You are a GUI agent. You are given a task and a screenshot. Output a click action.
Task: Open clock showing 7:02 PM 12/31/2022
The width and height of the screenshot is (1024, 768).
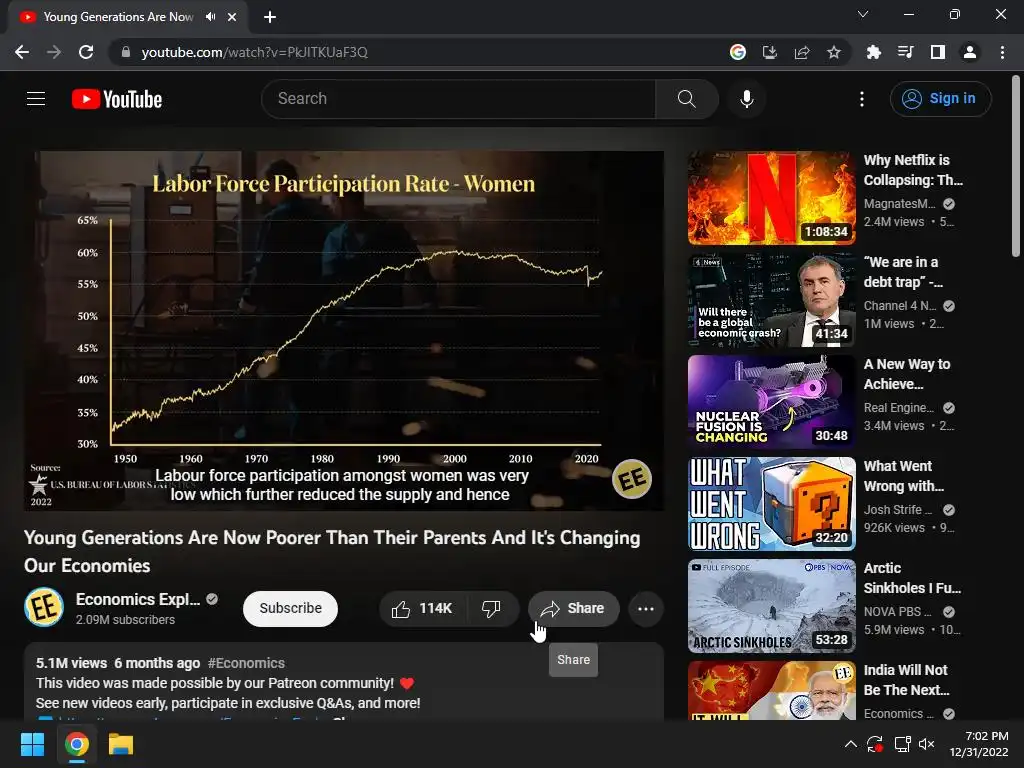pyautogui.click(x=979, y=744)
